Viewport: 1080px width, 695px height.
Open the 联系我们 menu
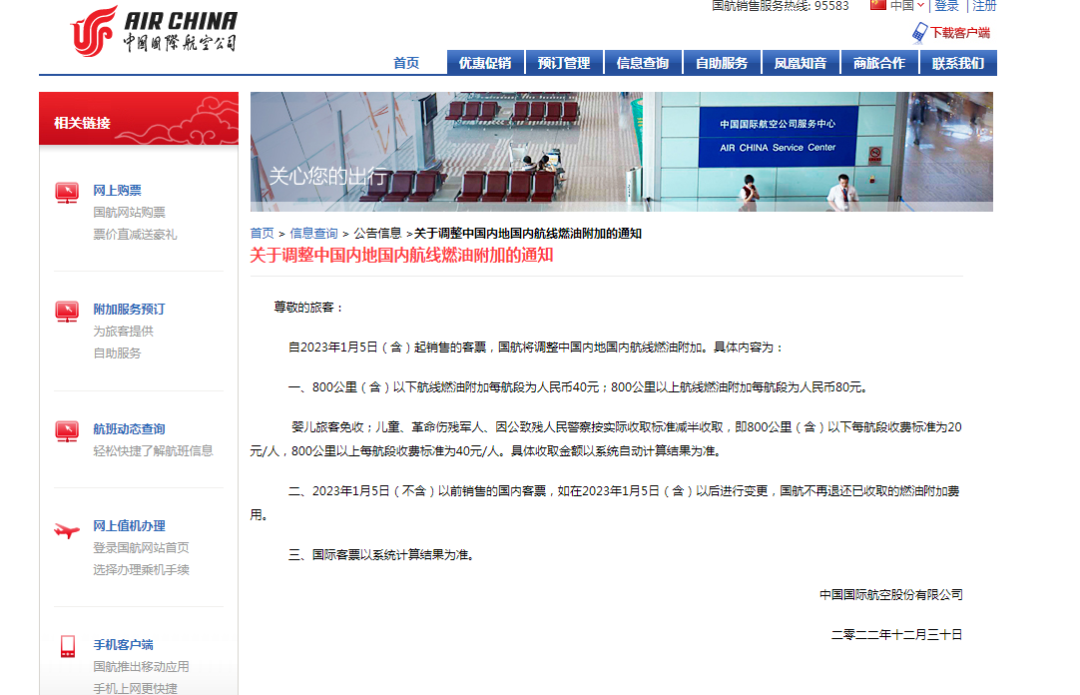(x=958, y=63)
